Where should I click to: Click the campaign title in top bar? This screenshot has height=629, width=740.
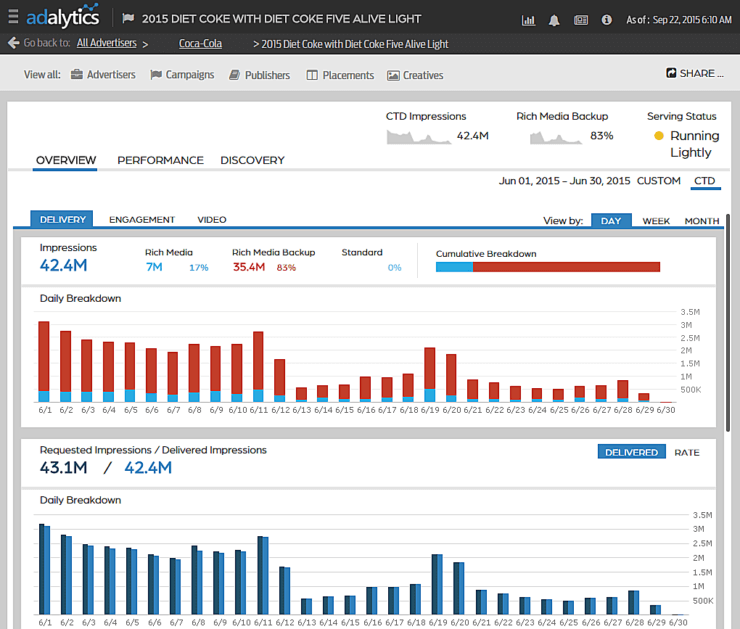tap(281, 19)
